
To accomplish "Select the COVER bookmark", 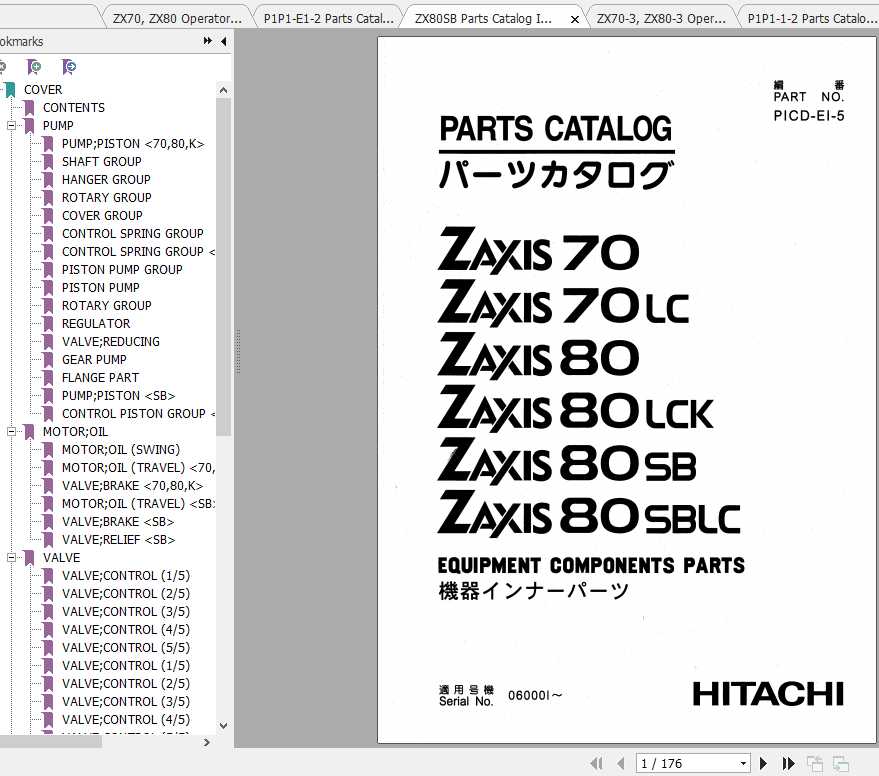I will pyautogui.click(x=43, y=89).
